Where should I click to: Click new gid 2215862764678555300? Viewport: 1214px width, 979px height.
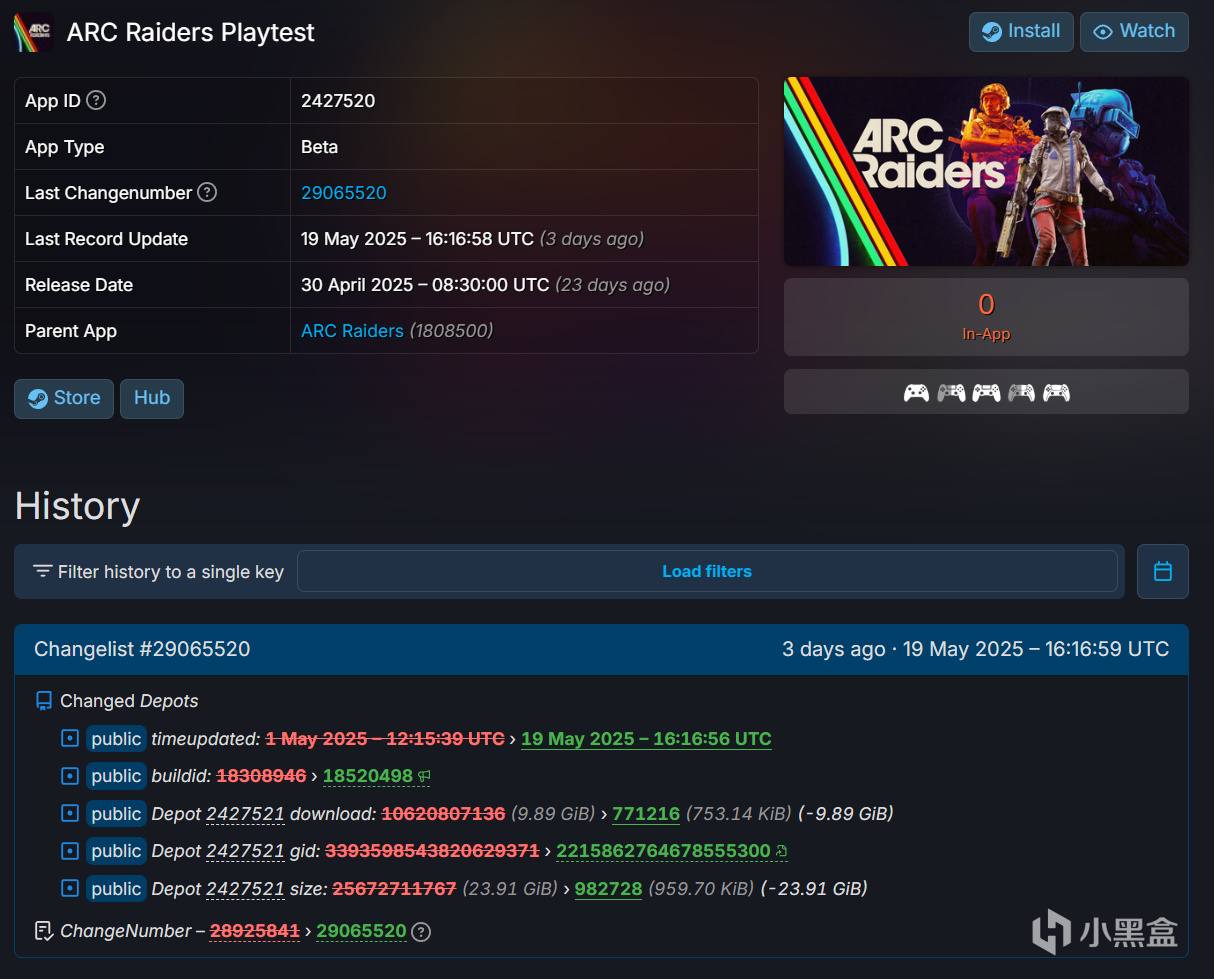(x=663, y=851)
